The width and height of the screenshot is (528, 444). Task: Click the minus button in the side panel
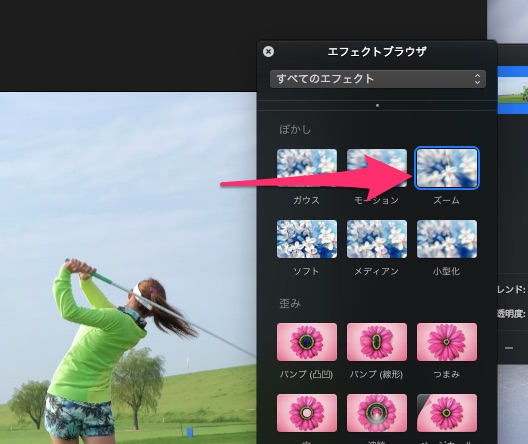point(509,348)
